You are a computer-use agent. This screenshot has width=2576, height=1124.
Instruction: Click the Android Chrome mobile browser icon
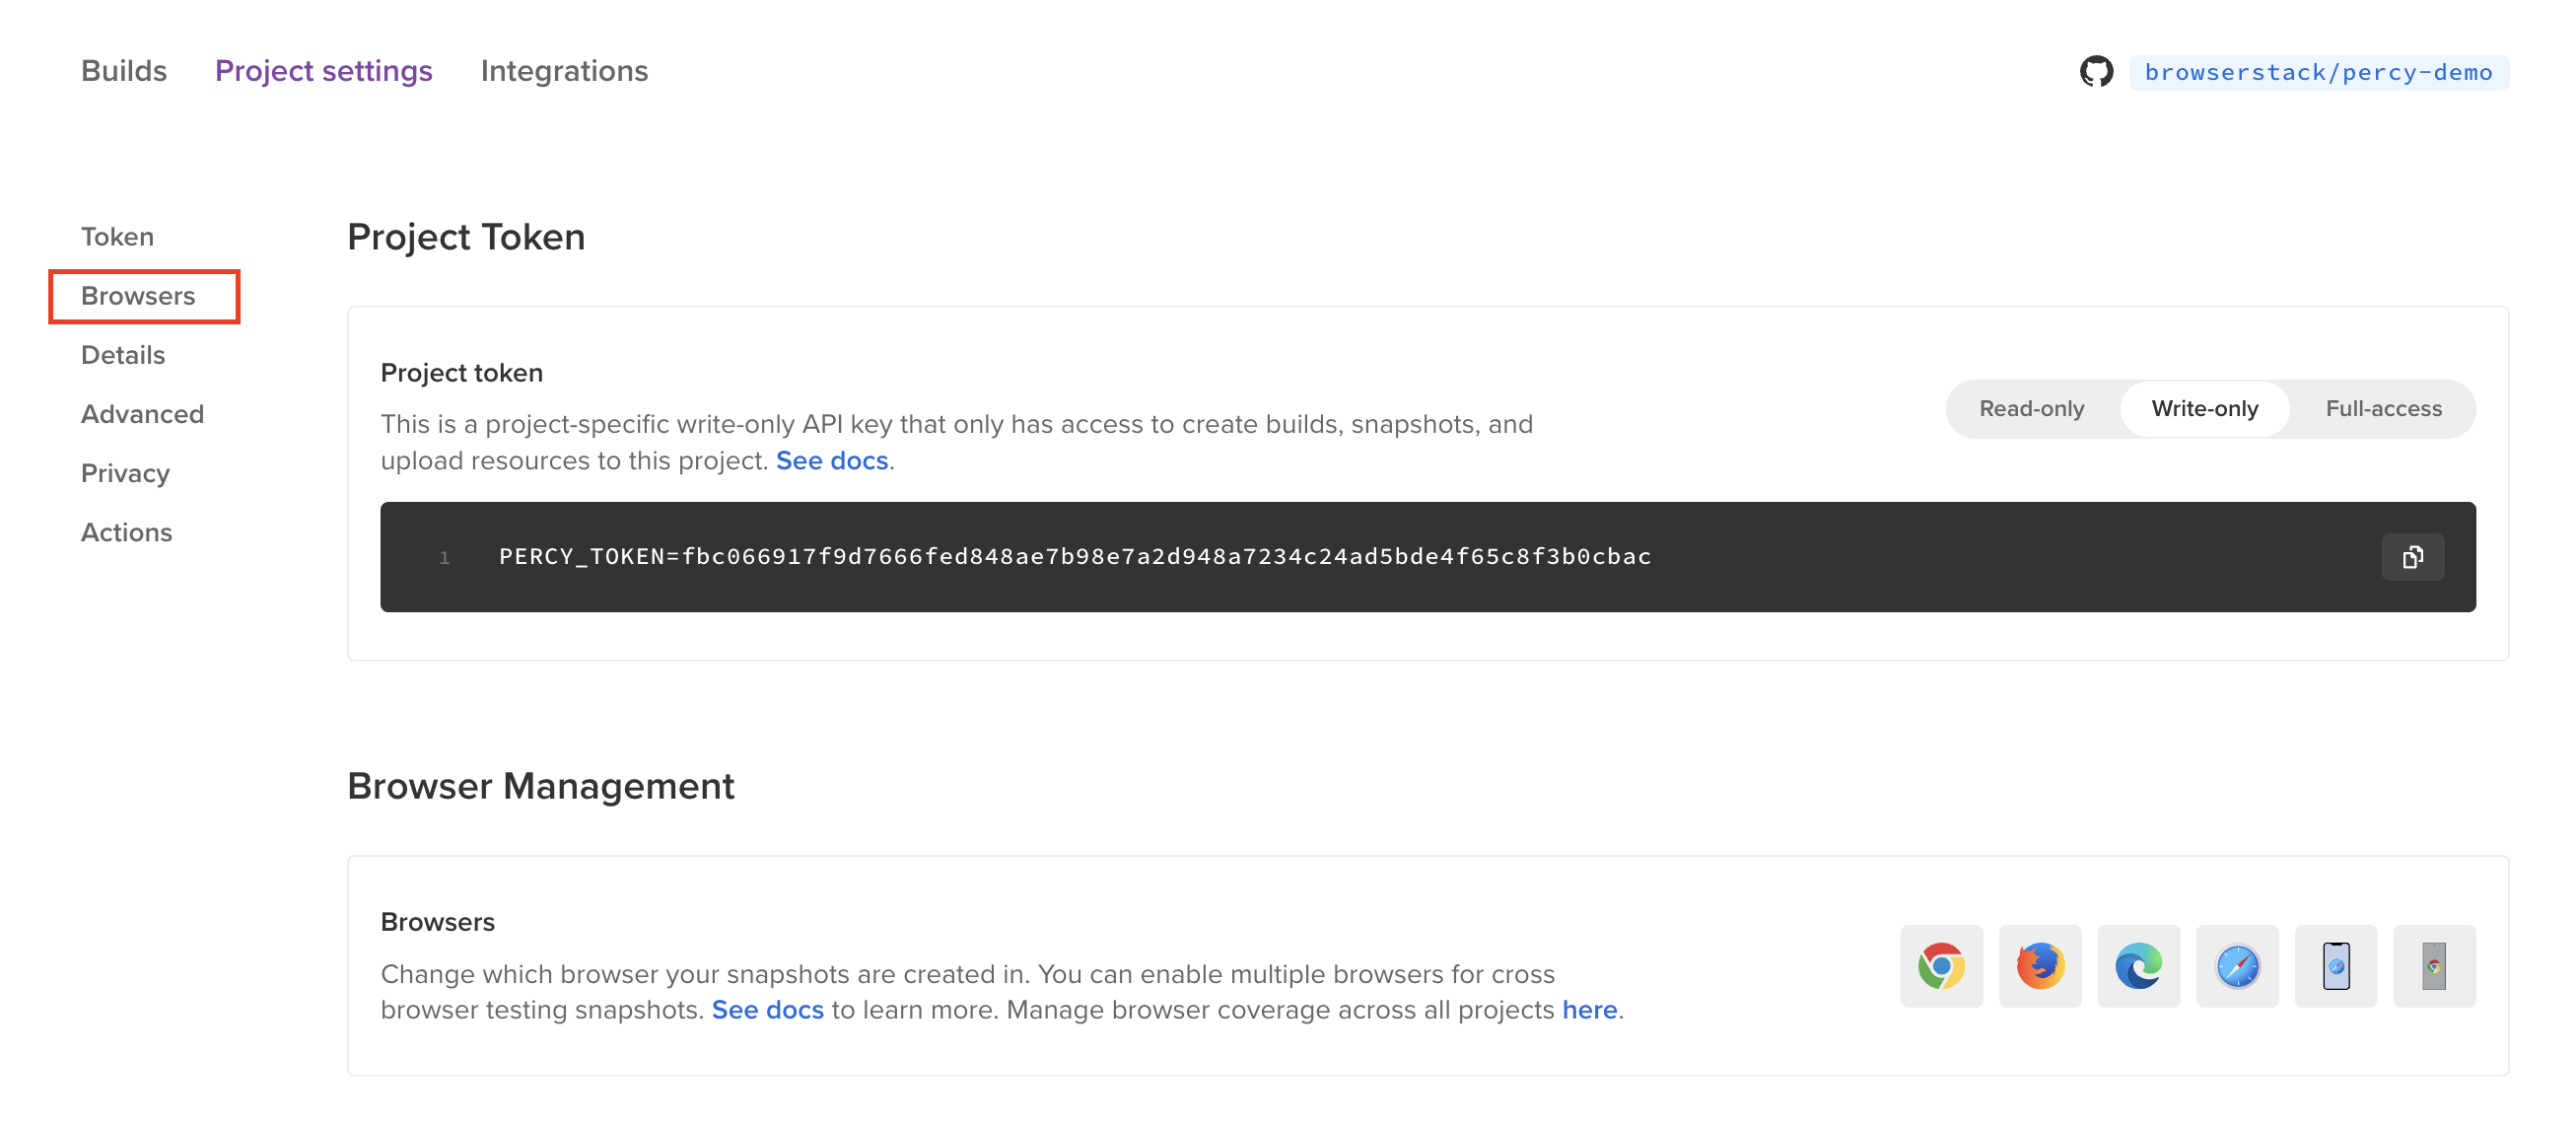pos(2434,966)
